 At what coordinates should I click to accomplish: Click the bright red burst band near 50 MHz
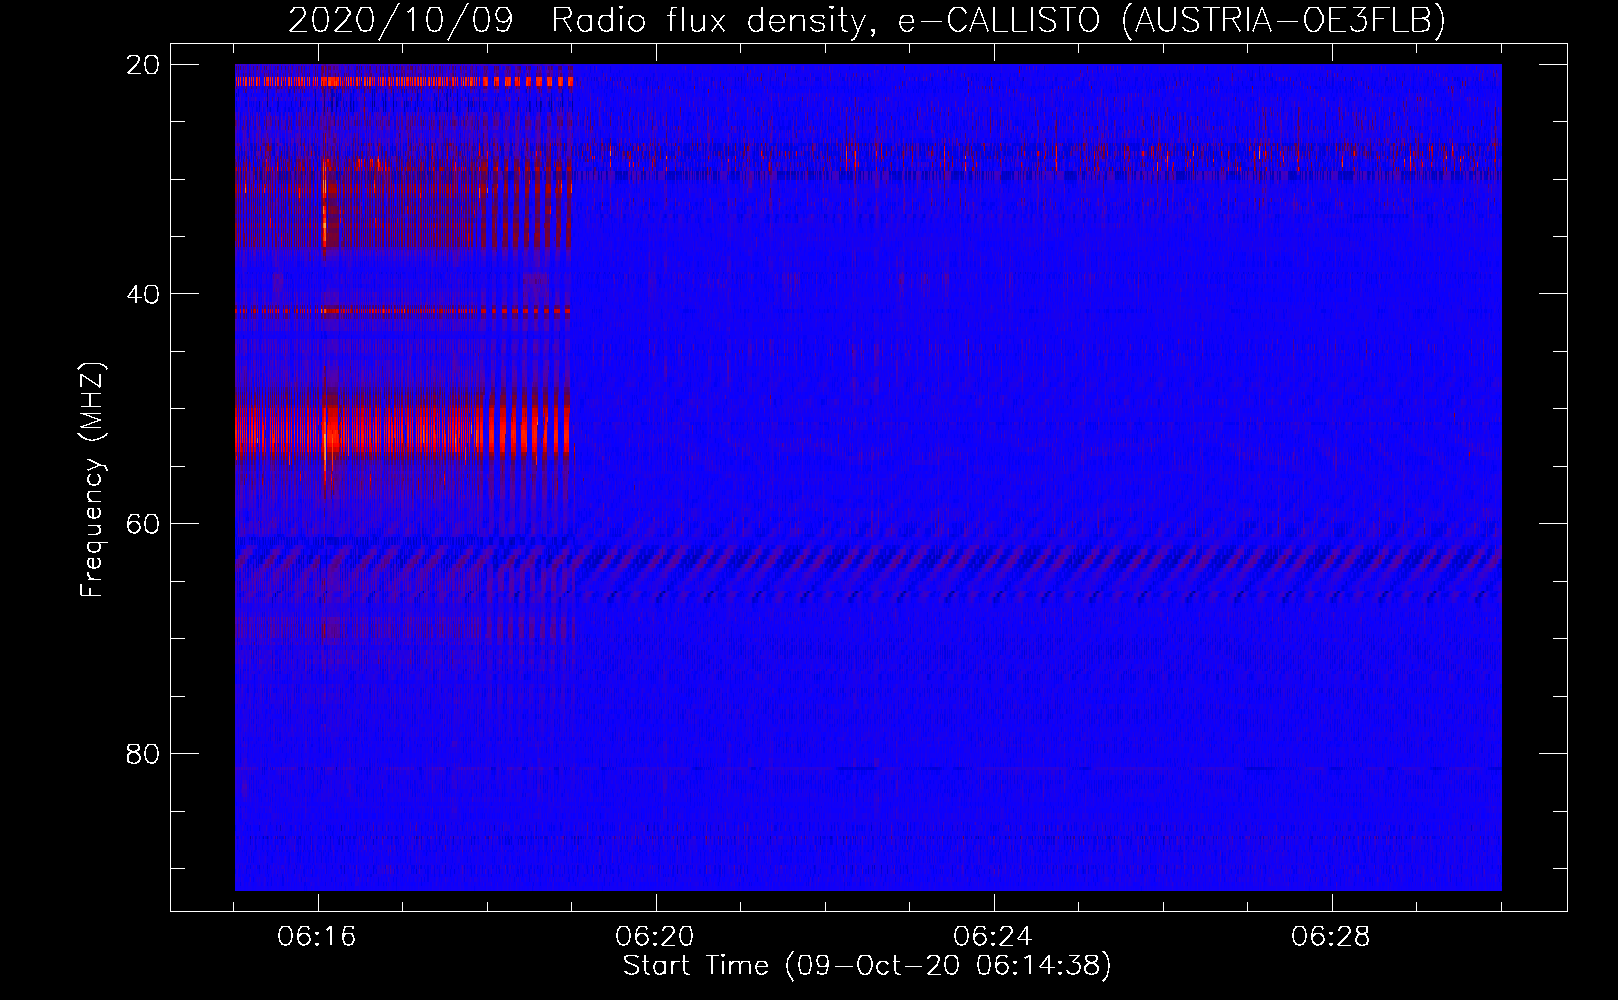coord(403,428)
